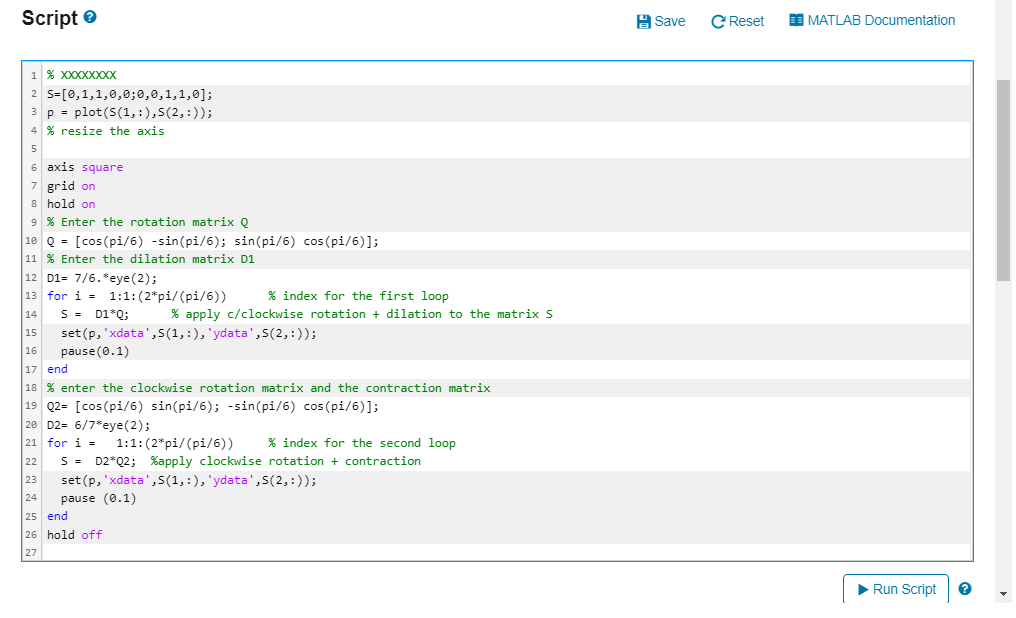Click the help icon beside Script heading
Screen dimensions: 1016x618
[x=90, y=18]
